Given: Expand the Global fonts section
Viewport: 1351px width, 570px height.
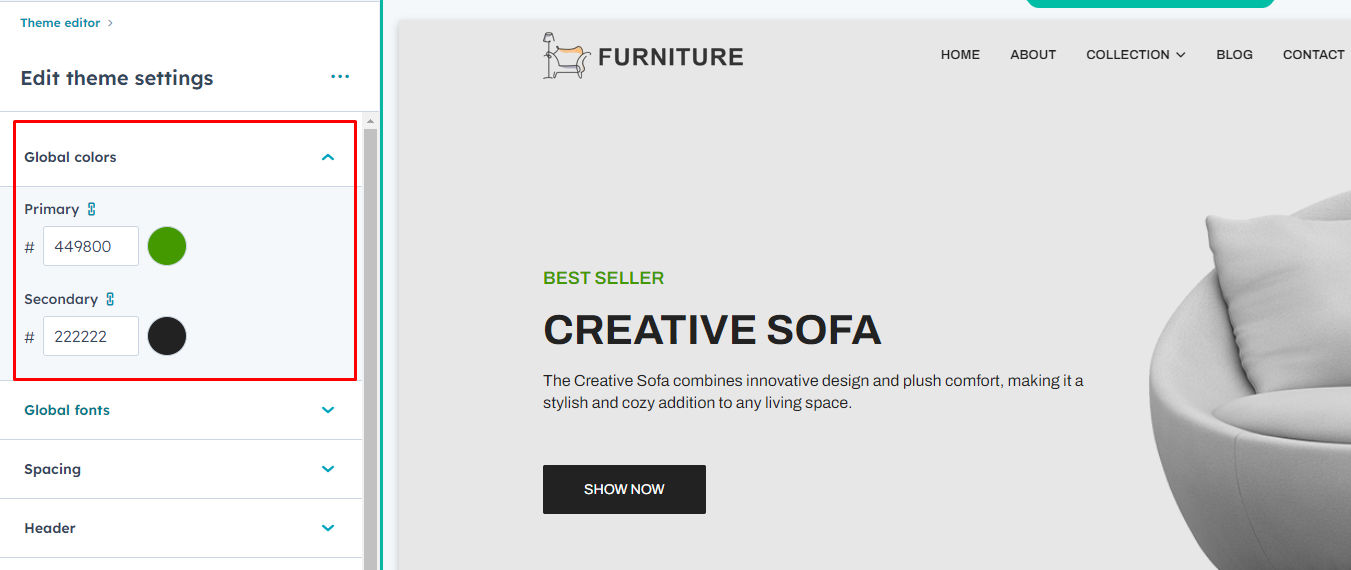Looking at the screenshot, I should pos(328,410).
